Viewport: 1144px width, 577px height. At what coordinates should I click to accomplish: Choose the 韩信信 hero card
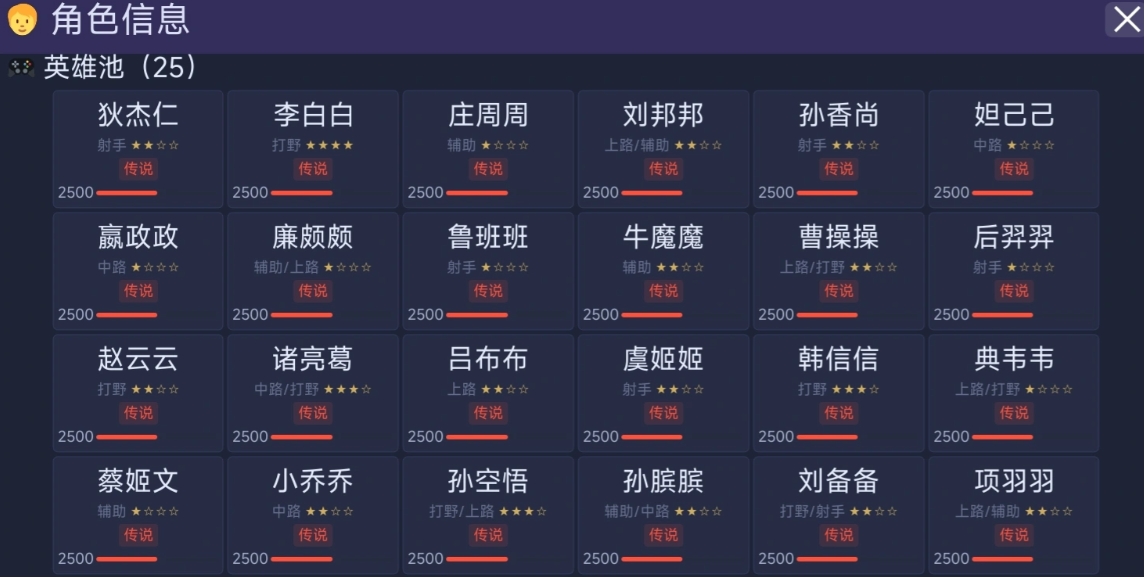838,393
